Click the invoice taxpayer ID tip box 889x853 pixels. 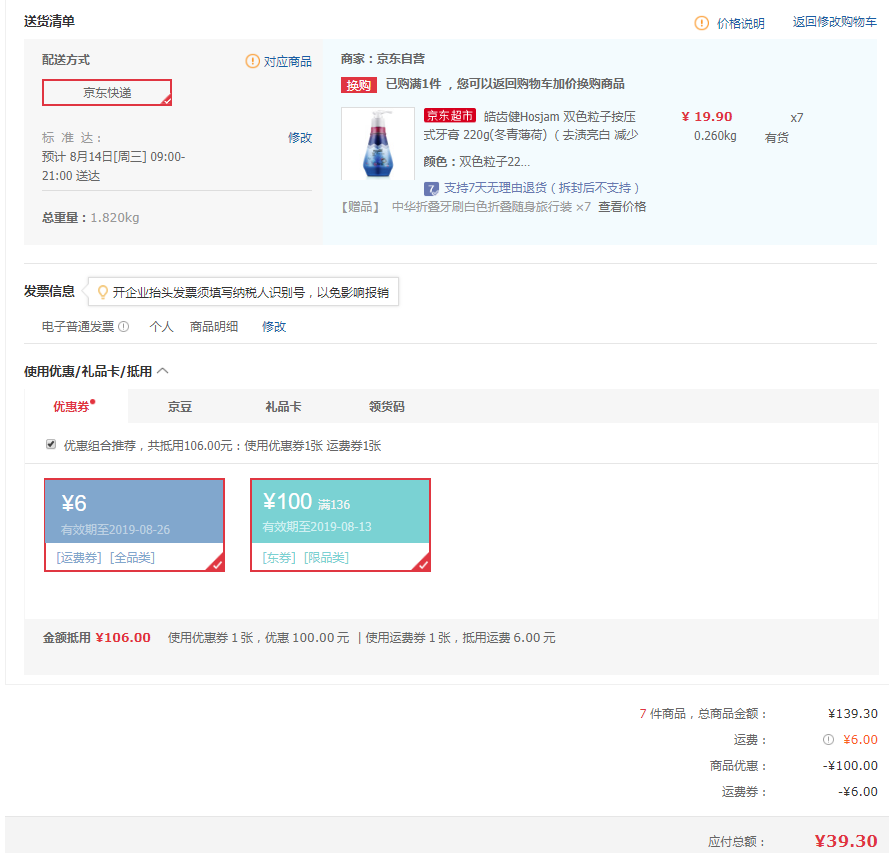(243, 292)
